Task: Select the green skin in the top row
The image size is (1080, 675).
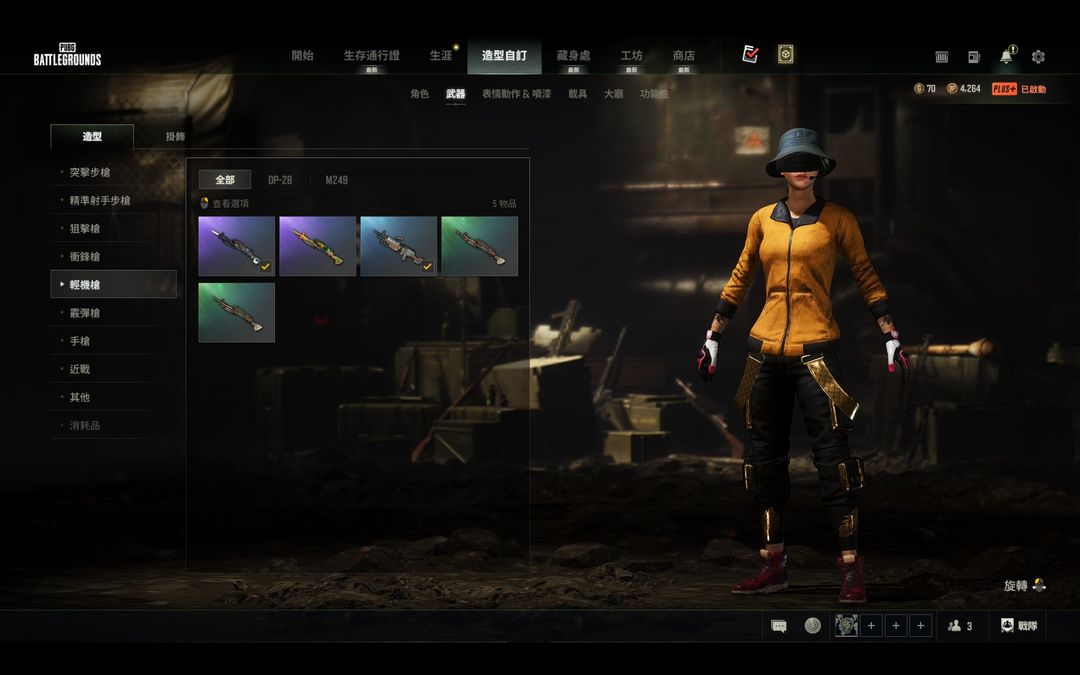Action: coord(479,246)
